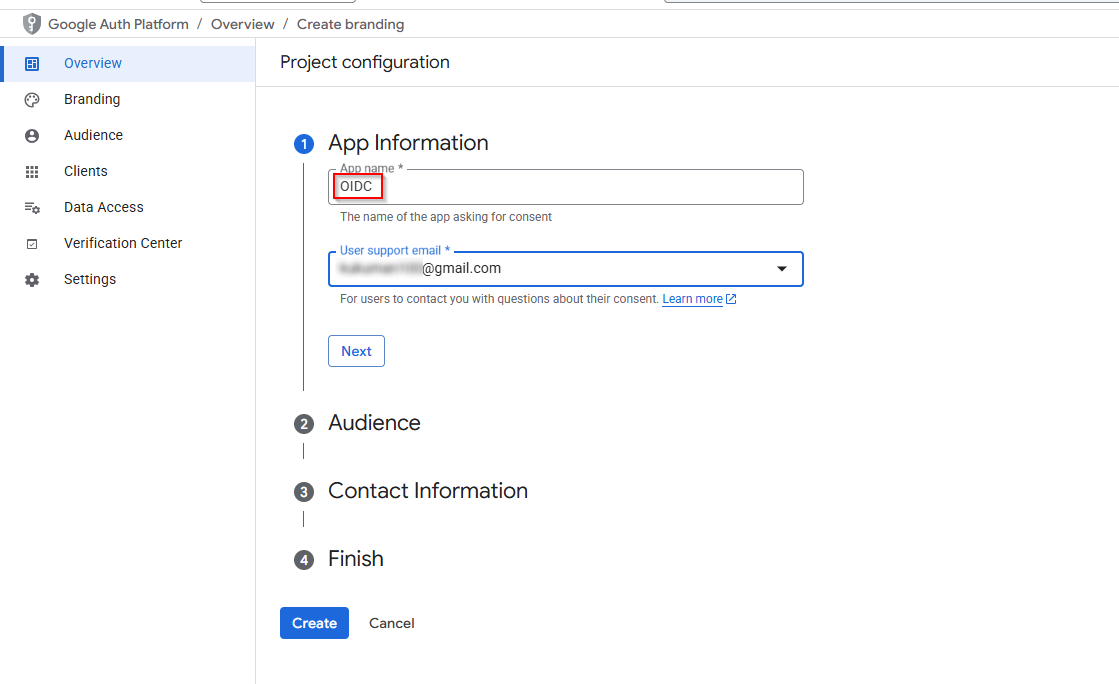Click the Google Auth Platform shield icon
1119x684 pixels.
coord(32,24)
